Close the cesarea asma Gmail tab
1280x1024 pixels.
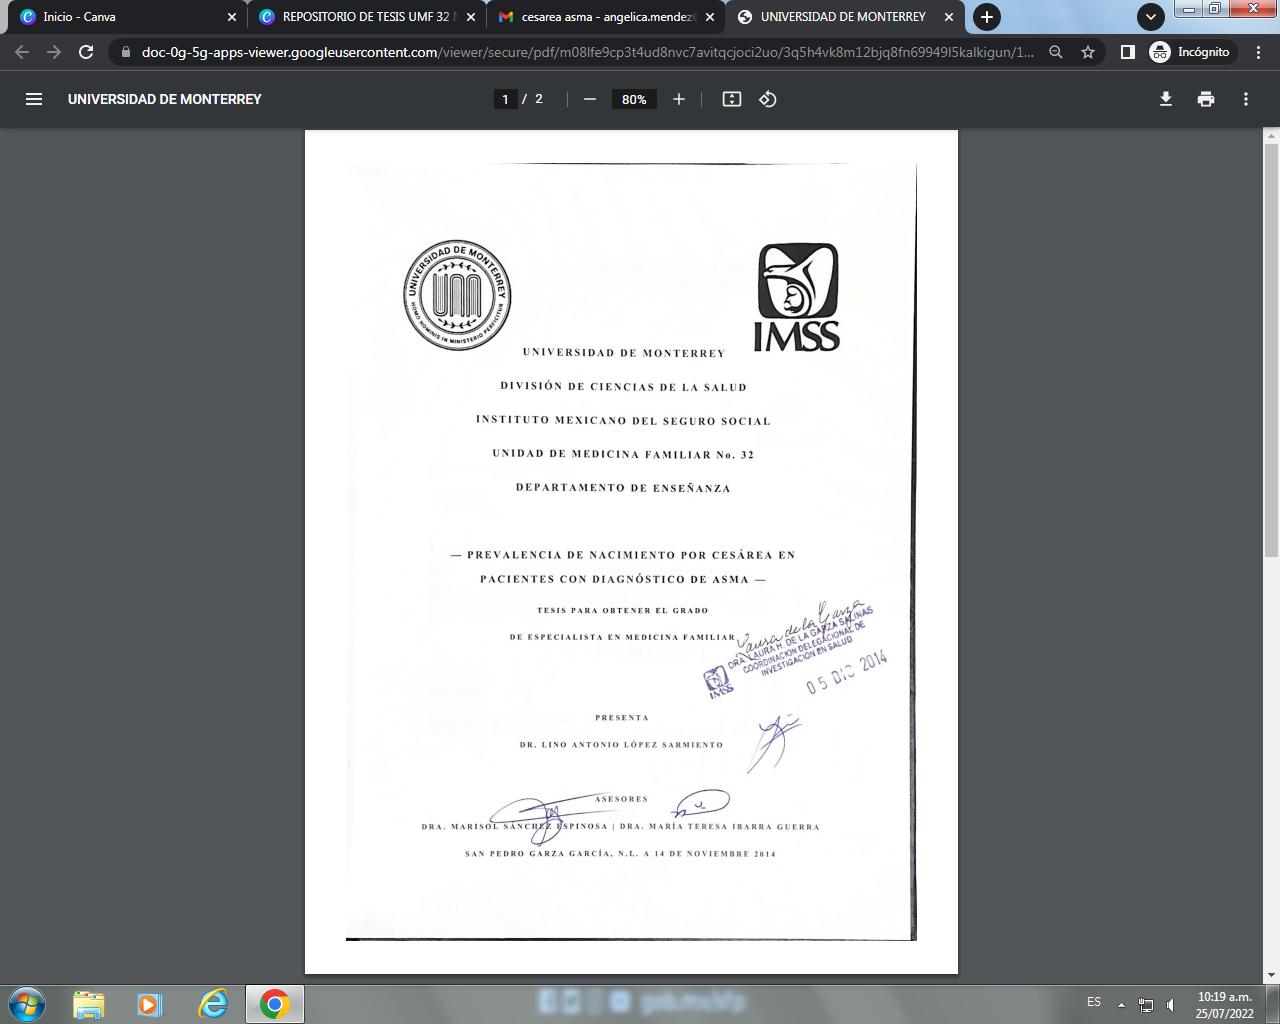point(710,17)
